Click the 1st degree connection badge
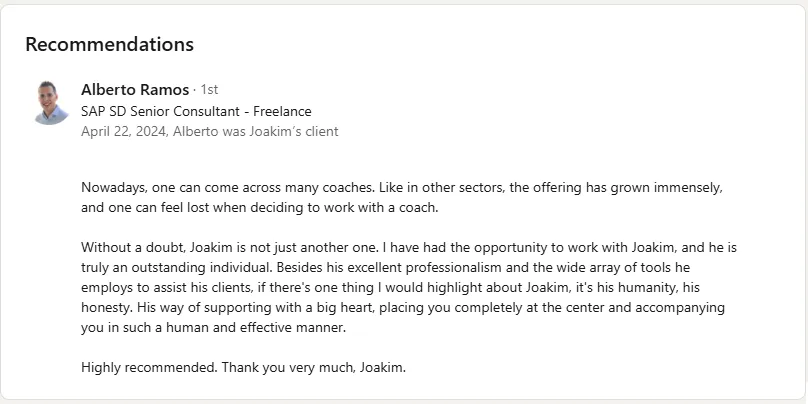This screenshot has width=808, height=404. point(209,90)
